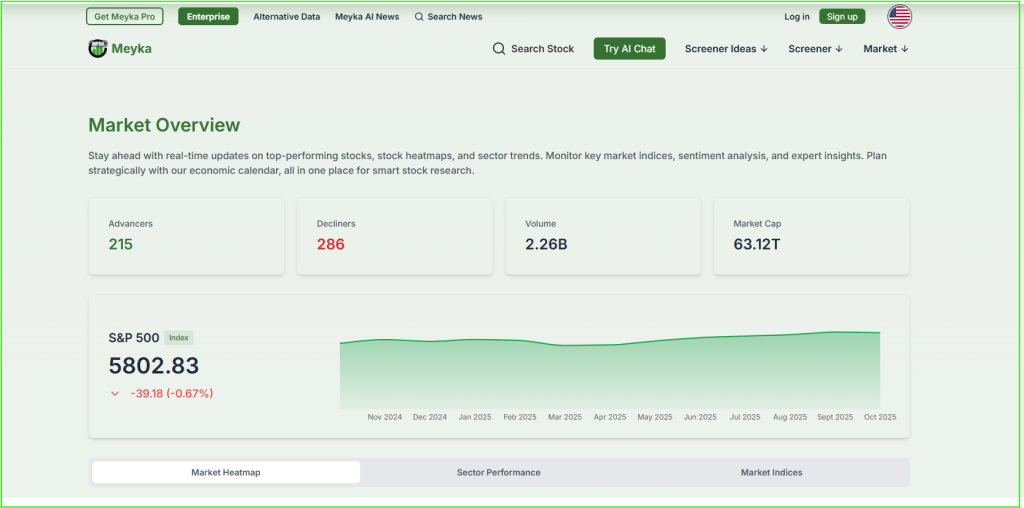Click the Search News magnifier icon

pyautogui.click(x=419, y=17)
